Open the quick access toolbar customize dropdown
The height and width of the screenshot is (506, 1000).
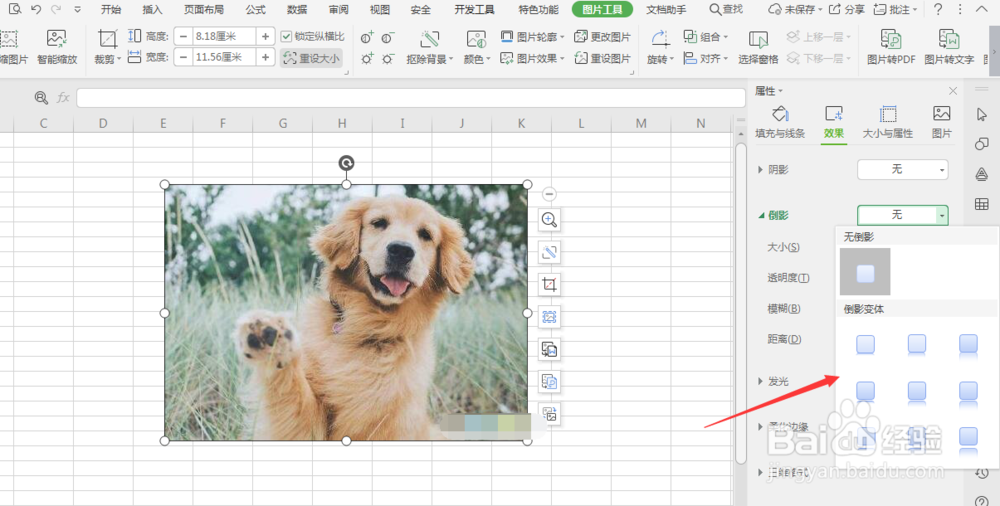pos(77,10)
